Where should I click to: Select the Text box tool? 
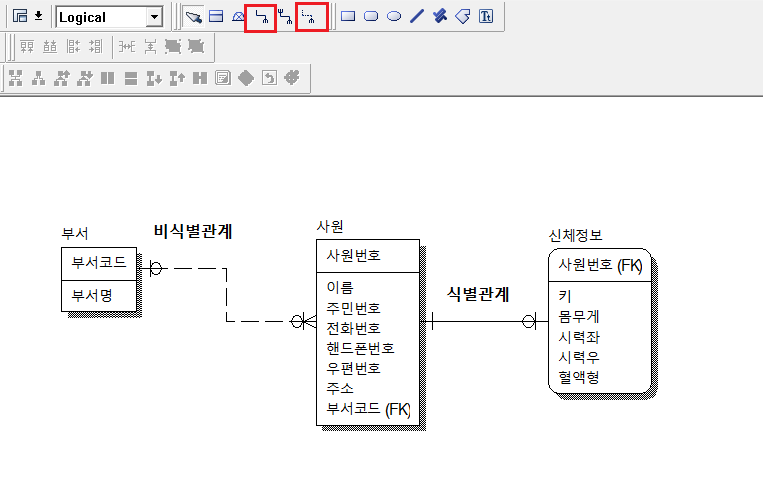(x=486, y=17)
